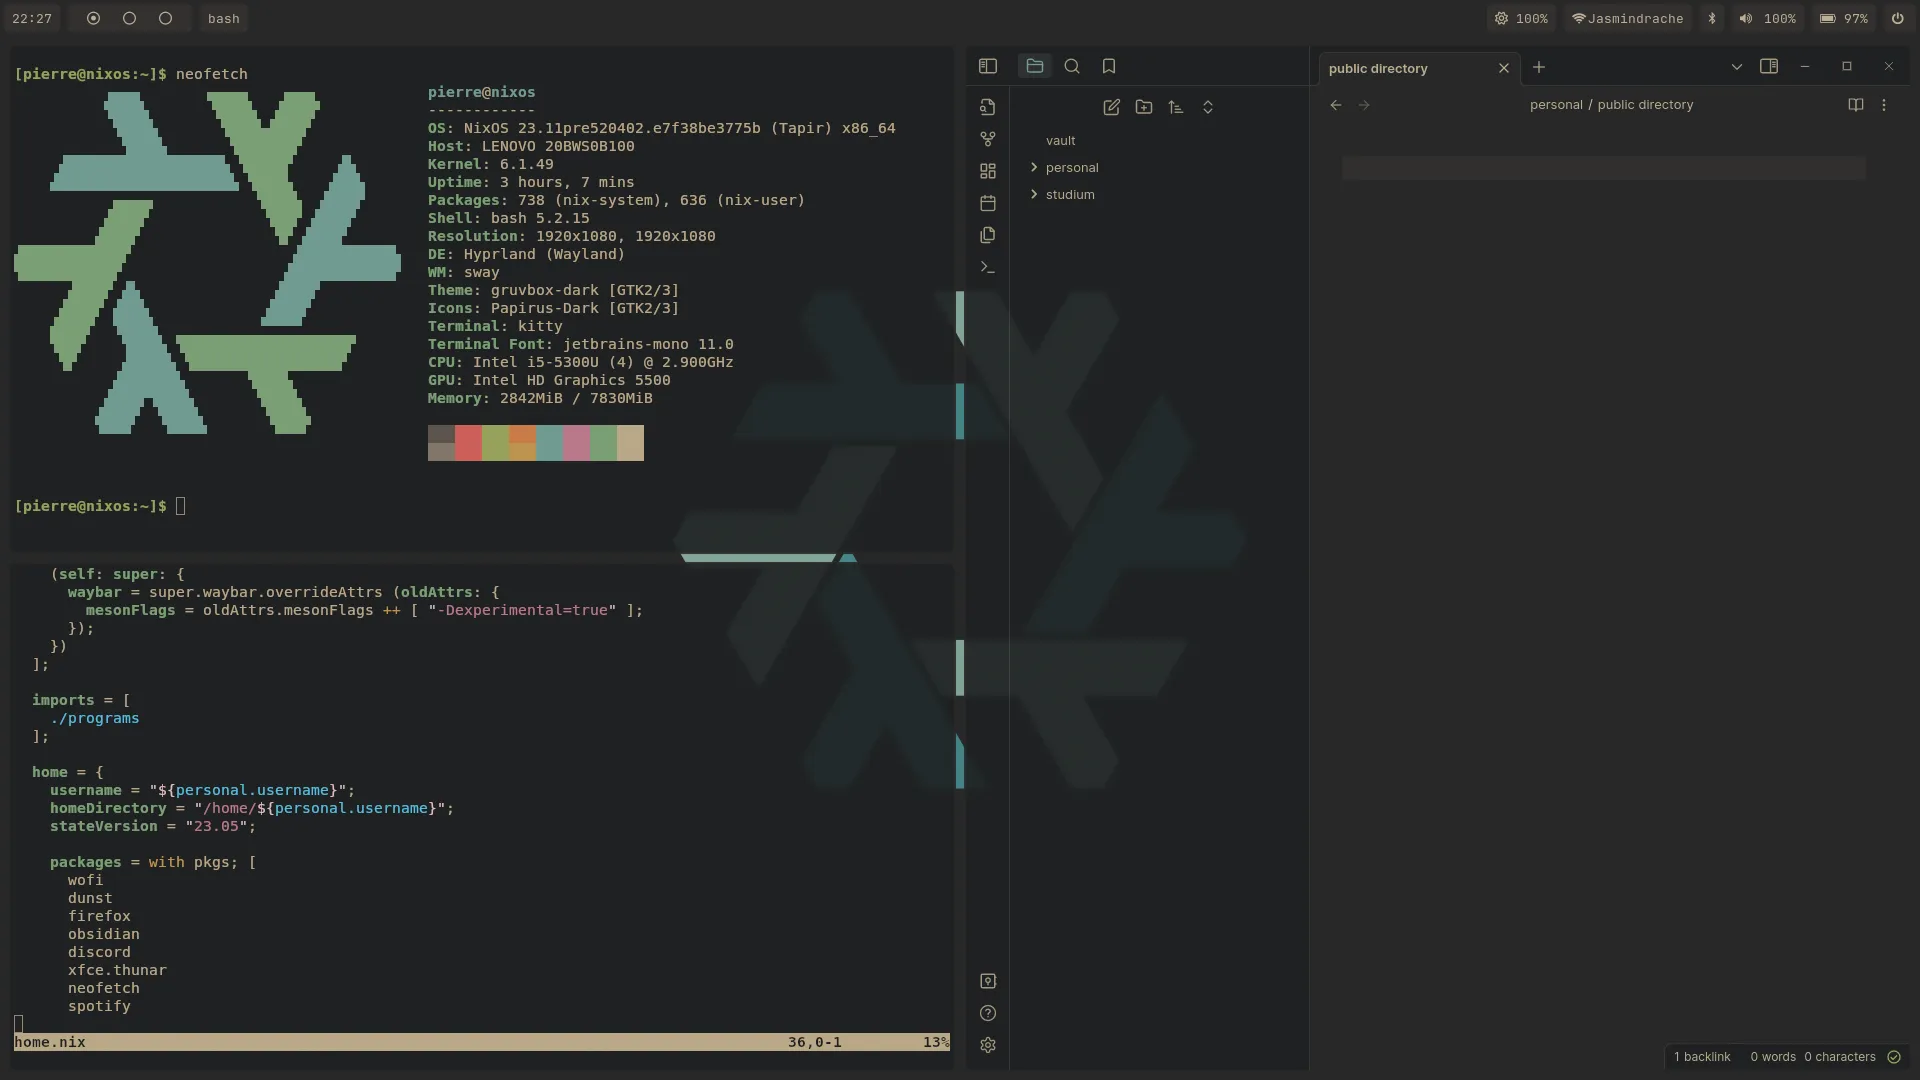Image resolution: width=1920 pixels, height=1080 pixels.
Task: Open the command palette terminal icon
Action: [988, 267]
